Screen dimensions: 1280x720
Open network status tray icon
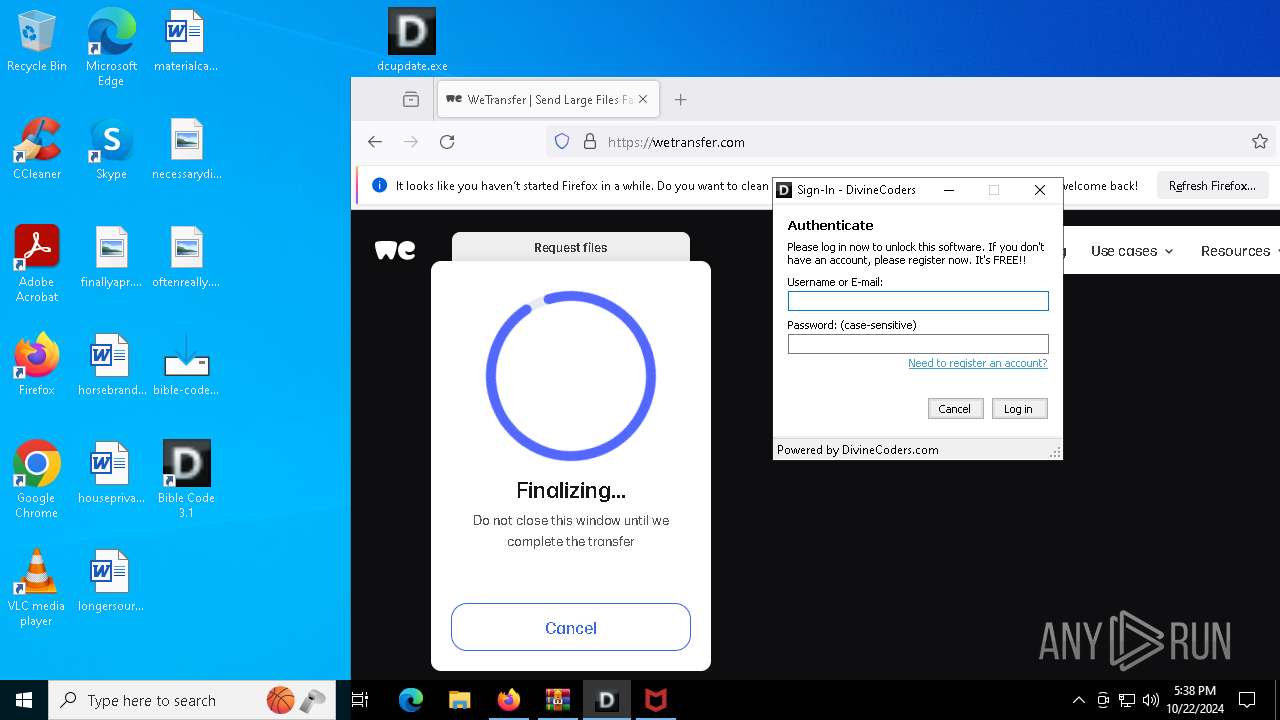[1127, 700]
